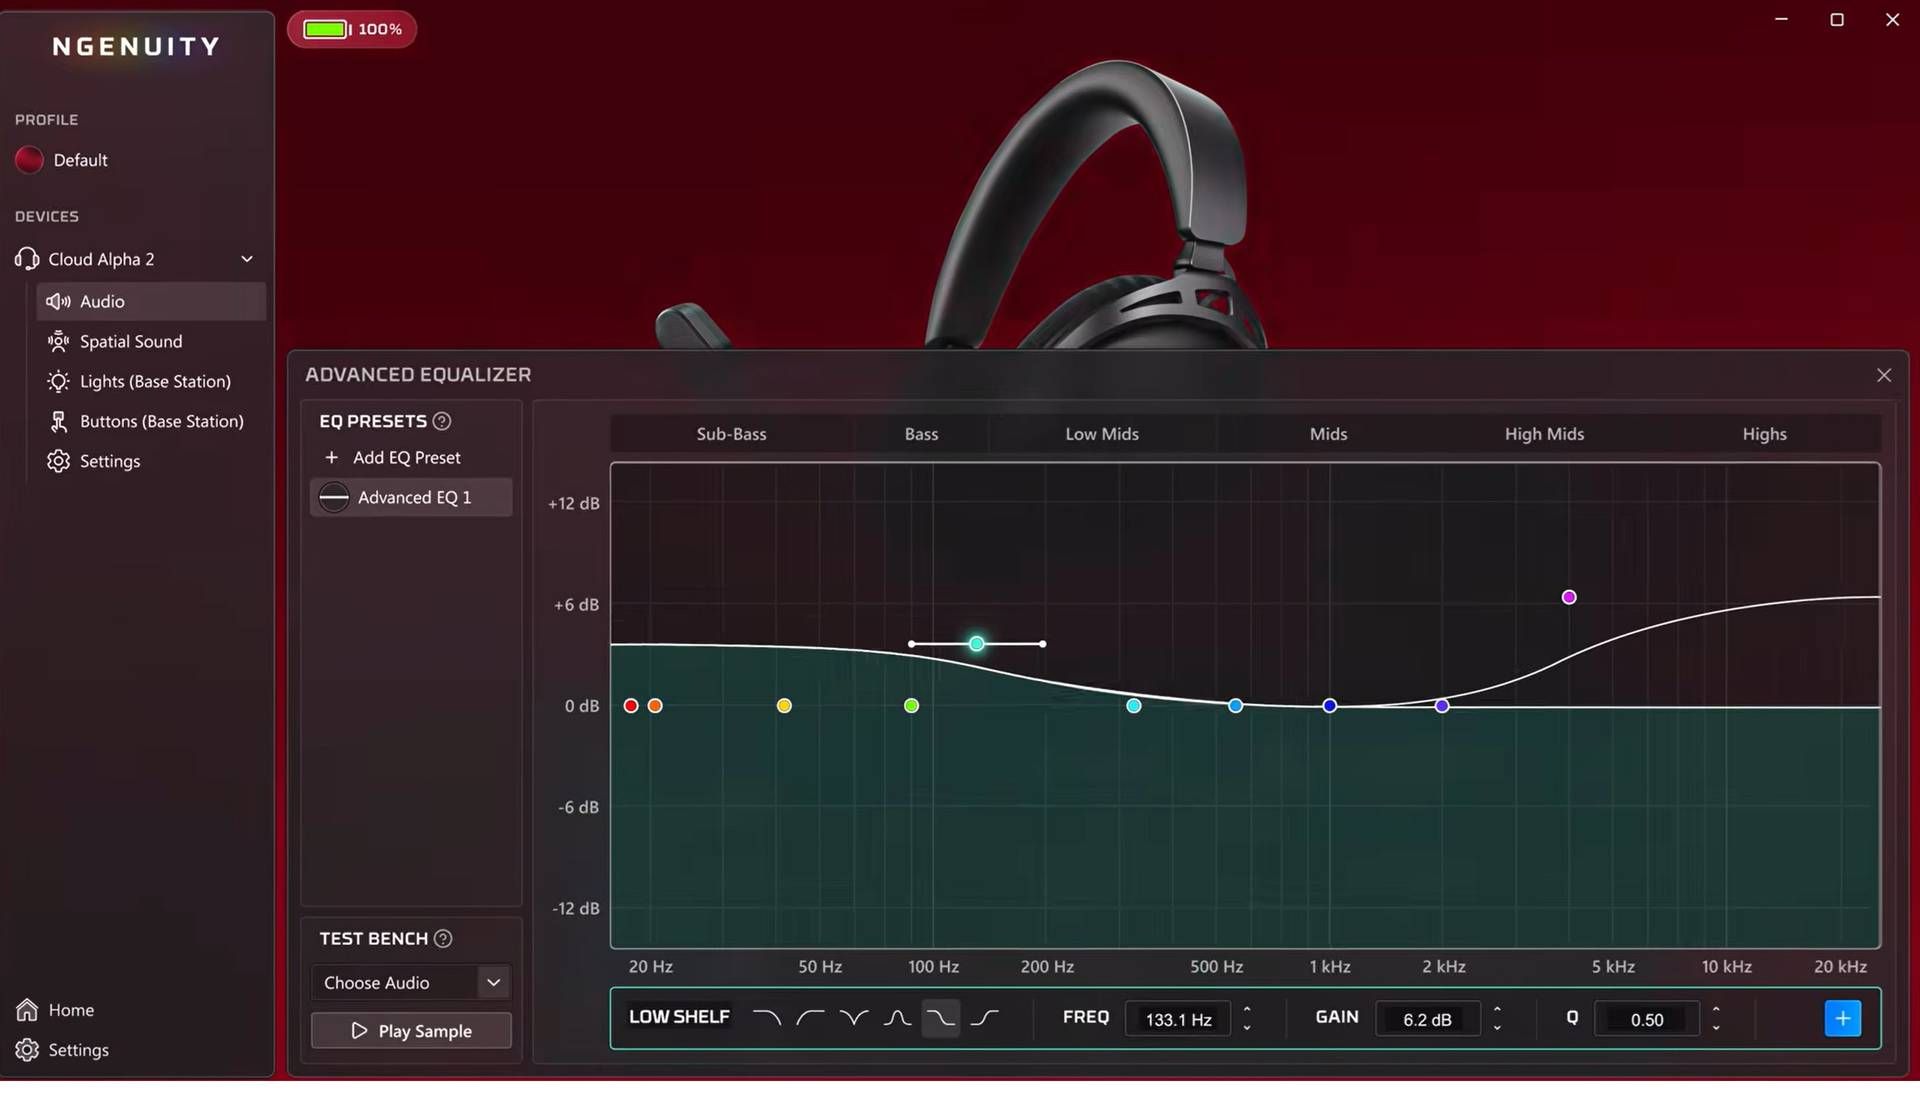Screen dimensions: 1920x1105
Task: Decrease the Q value with down arrow
Action: point(1716,1028)
